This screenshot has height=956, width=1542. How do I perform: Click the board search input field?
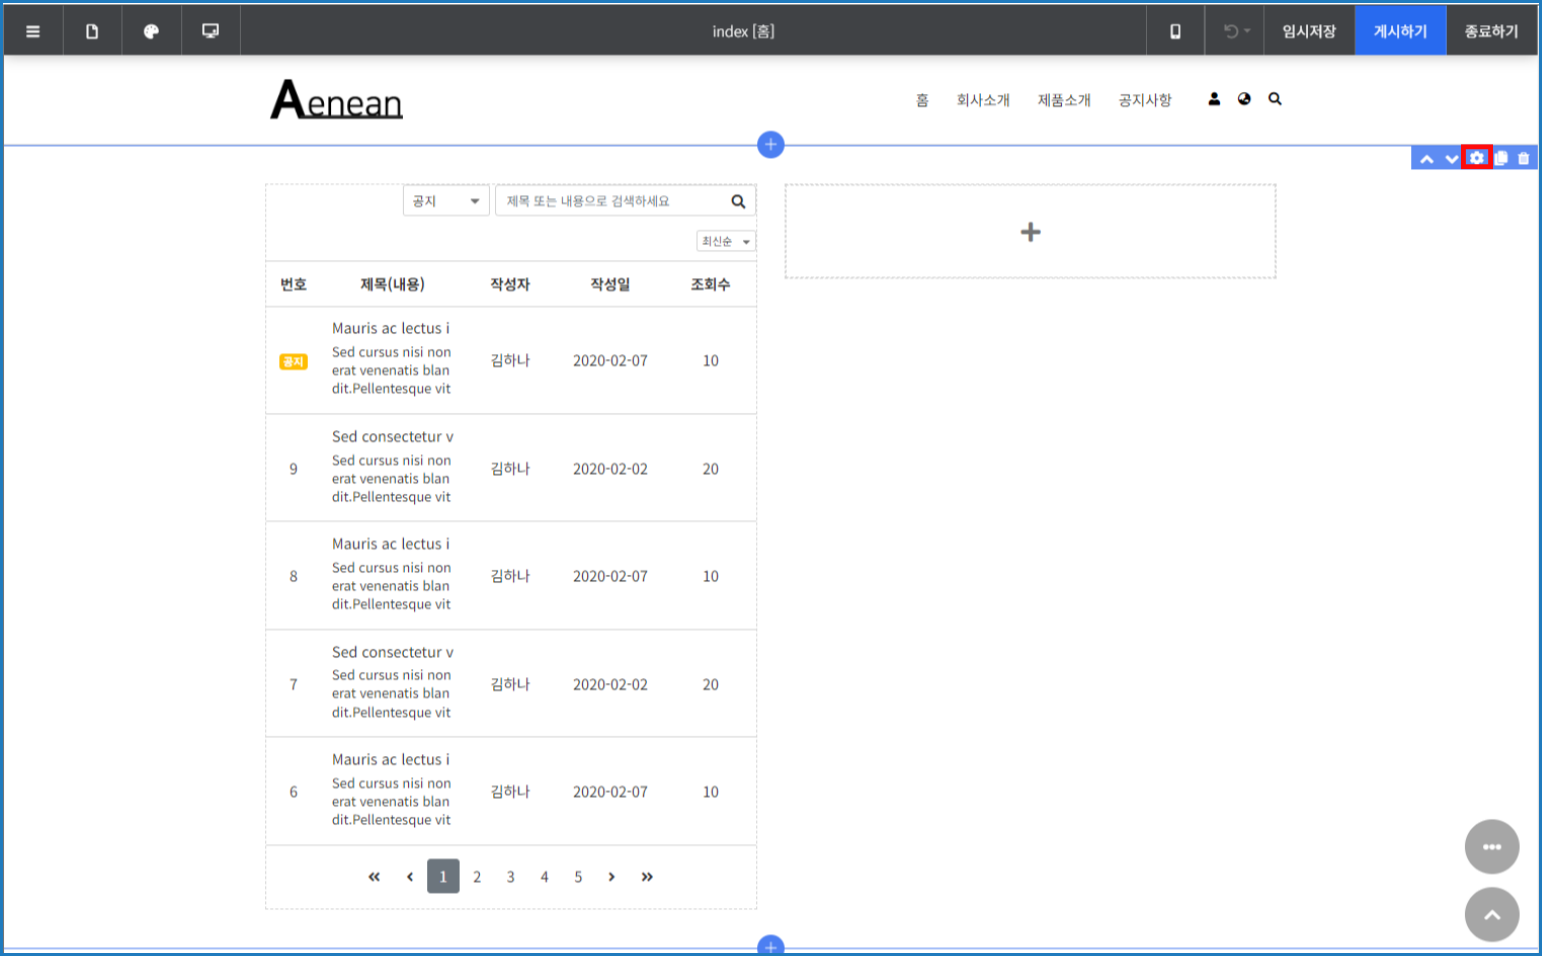(612, 201)
